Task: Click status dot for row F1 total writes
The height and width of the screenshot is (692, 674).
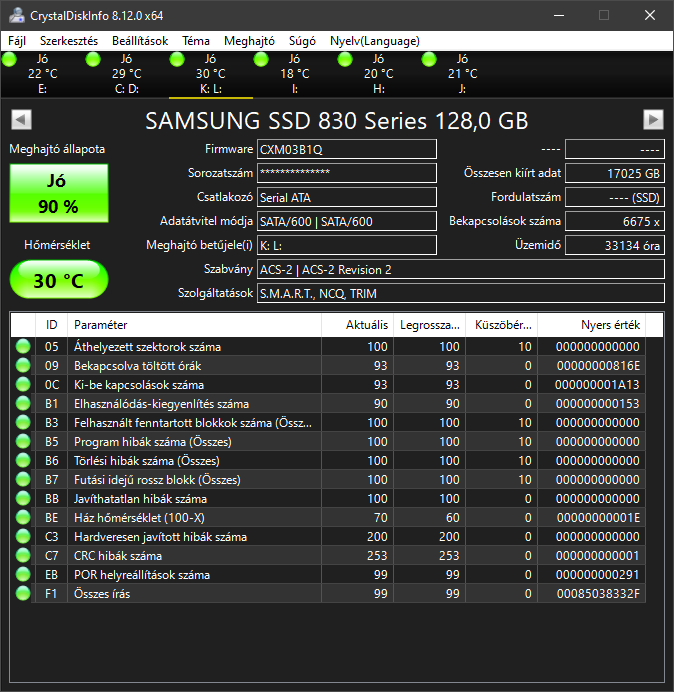Action: (x=23, y=593)
